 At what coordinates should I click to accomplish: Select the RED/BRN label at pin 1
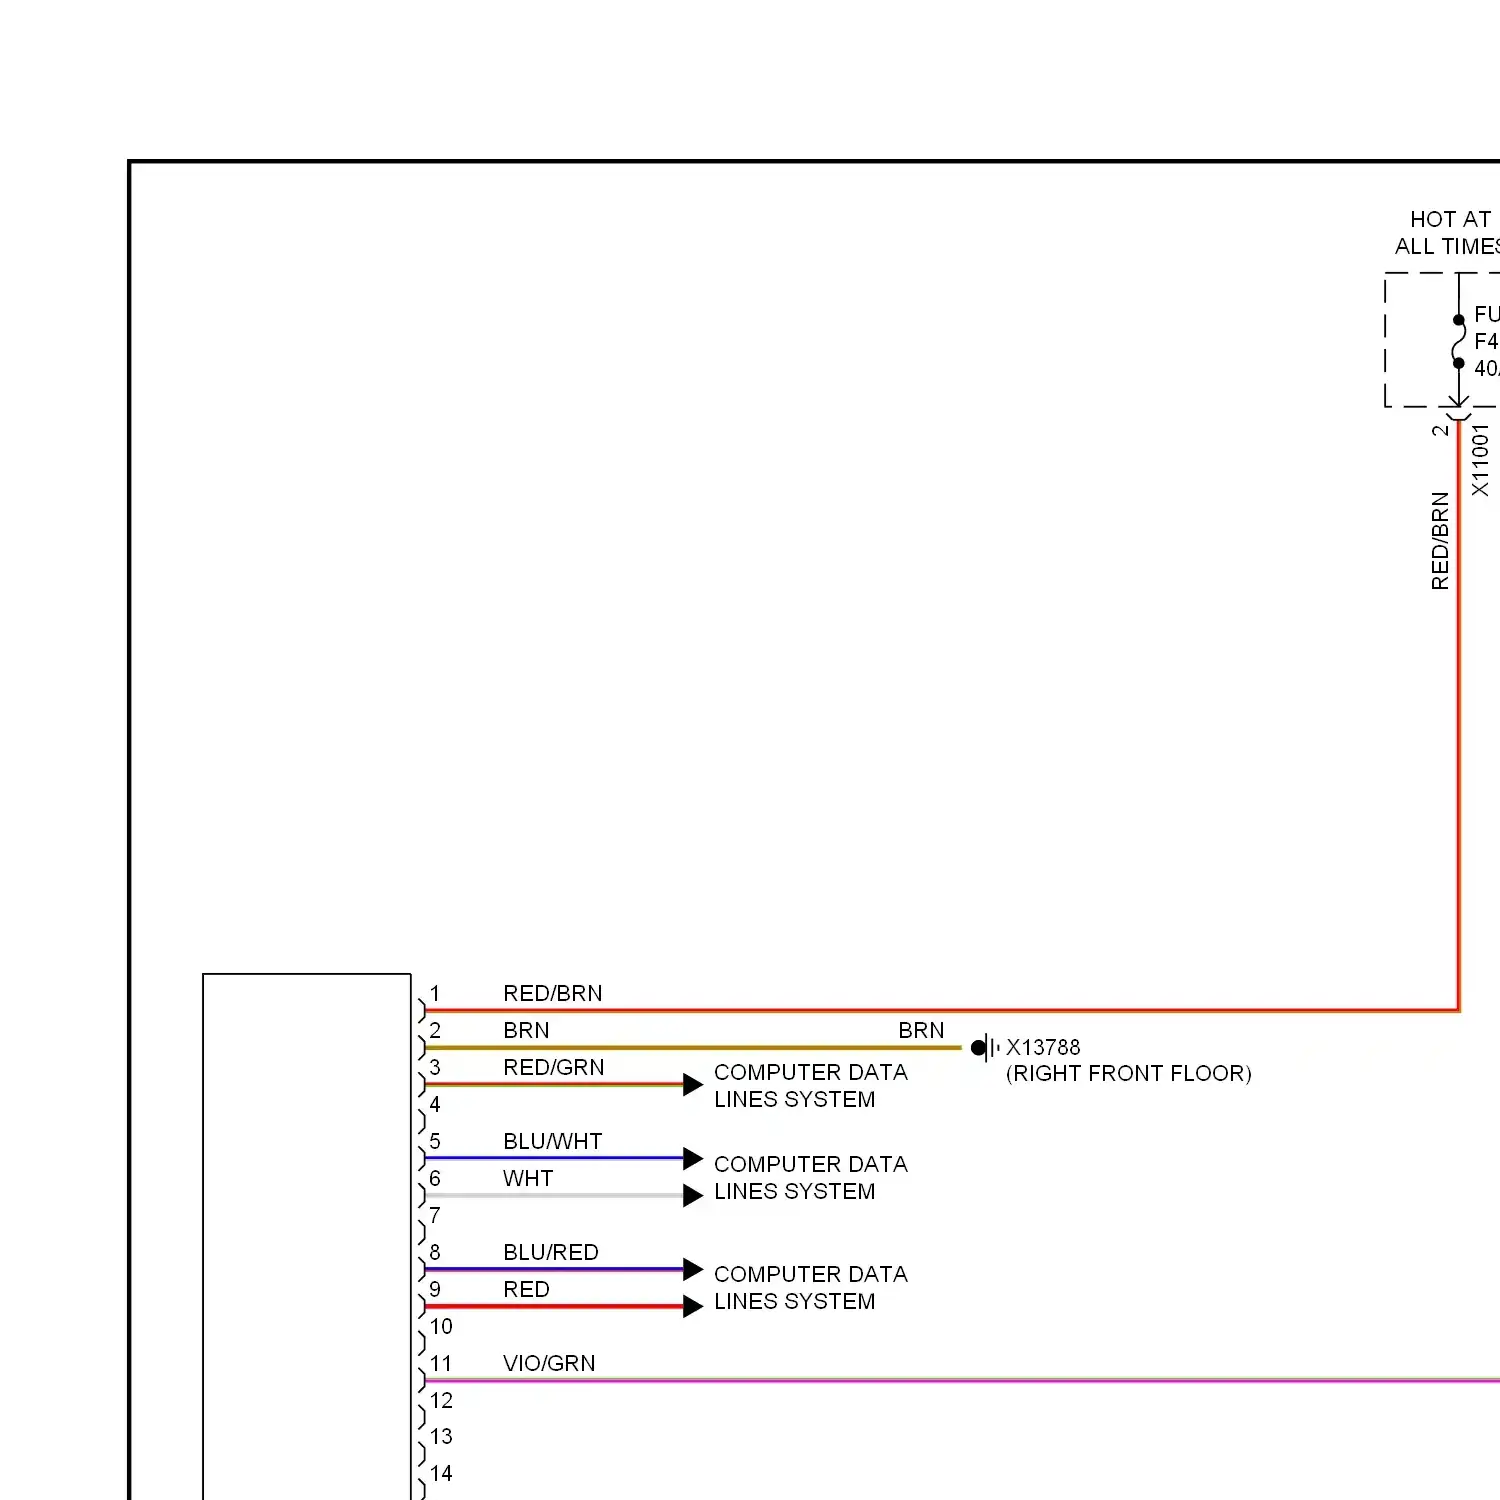tap(553, 993)
